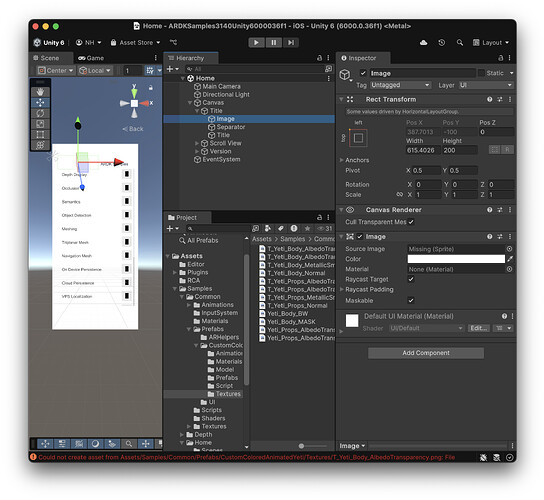
Task: Switch to the Game tab
Action: pos(91,58)
